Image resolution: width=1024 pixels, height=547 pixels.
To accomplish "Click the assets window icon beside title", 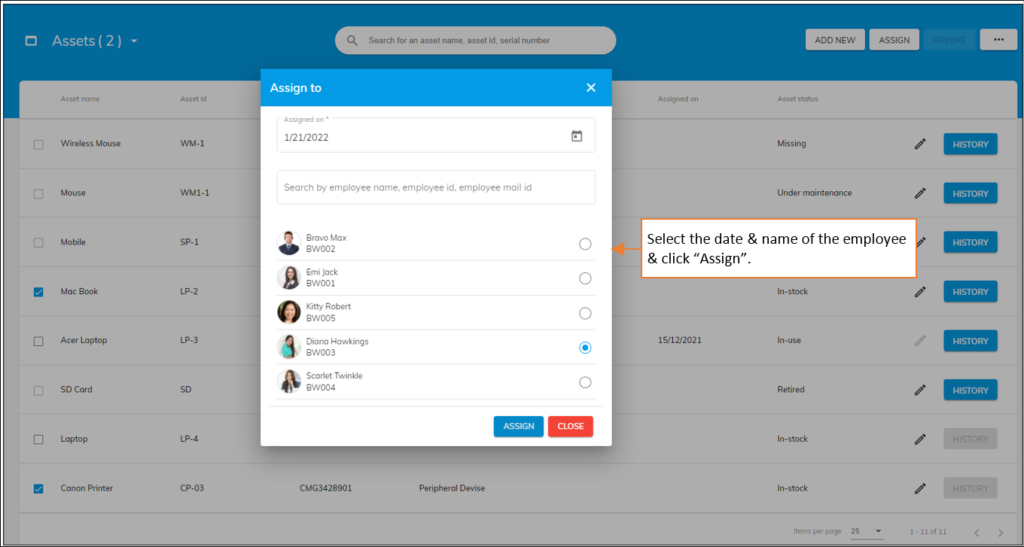I will (x=31, y=41).
